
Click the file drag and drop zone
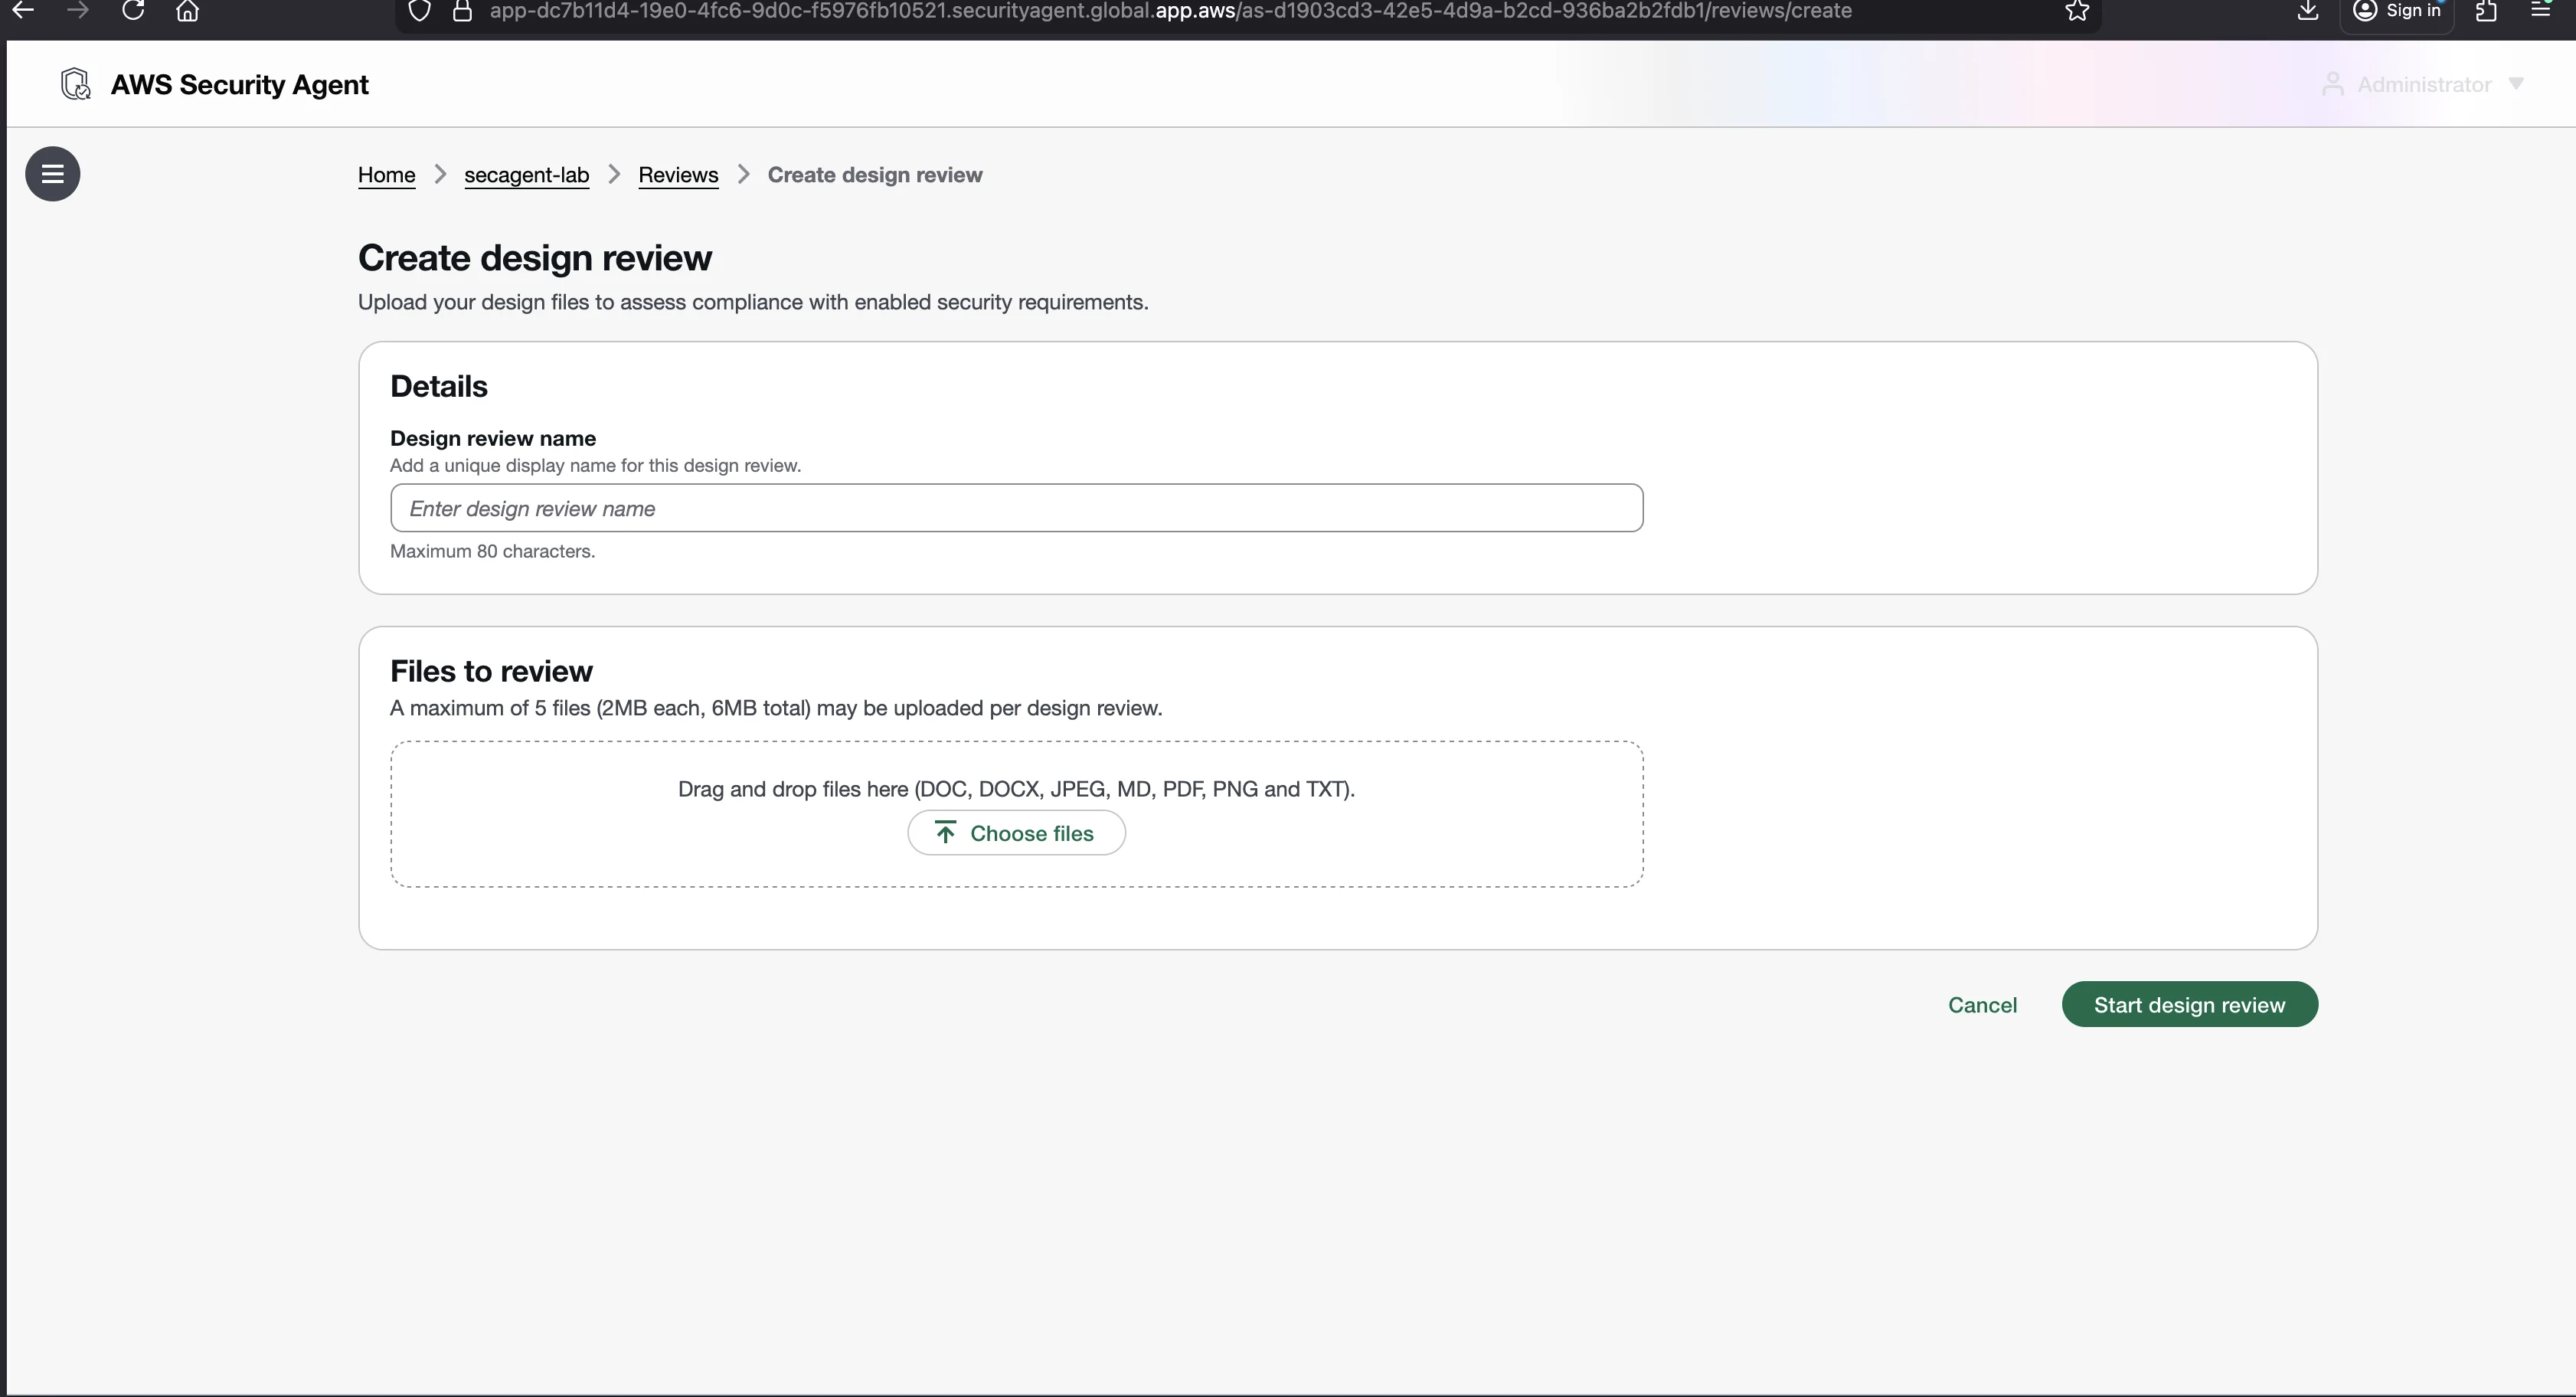click(x=1016, y=814)
